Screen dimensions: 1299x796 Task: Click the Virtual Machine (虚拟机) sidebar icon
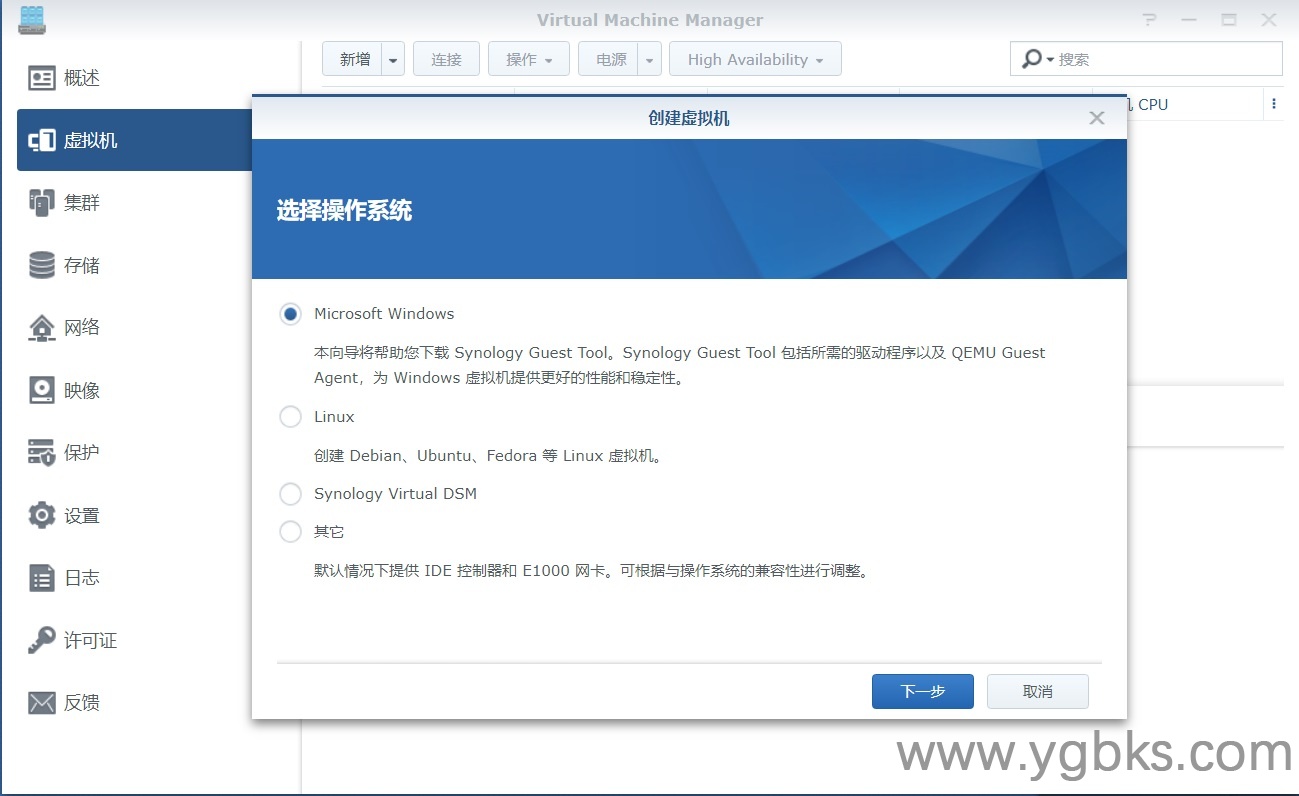[x=42, y=141]
